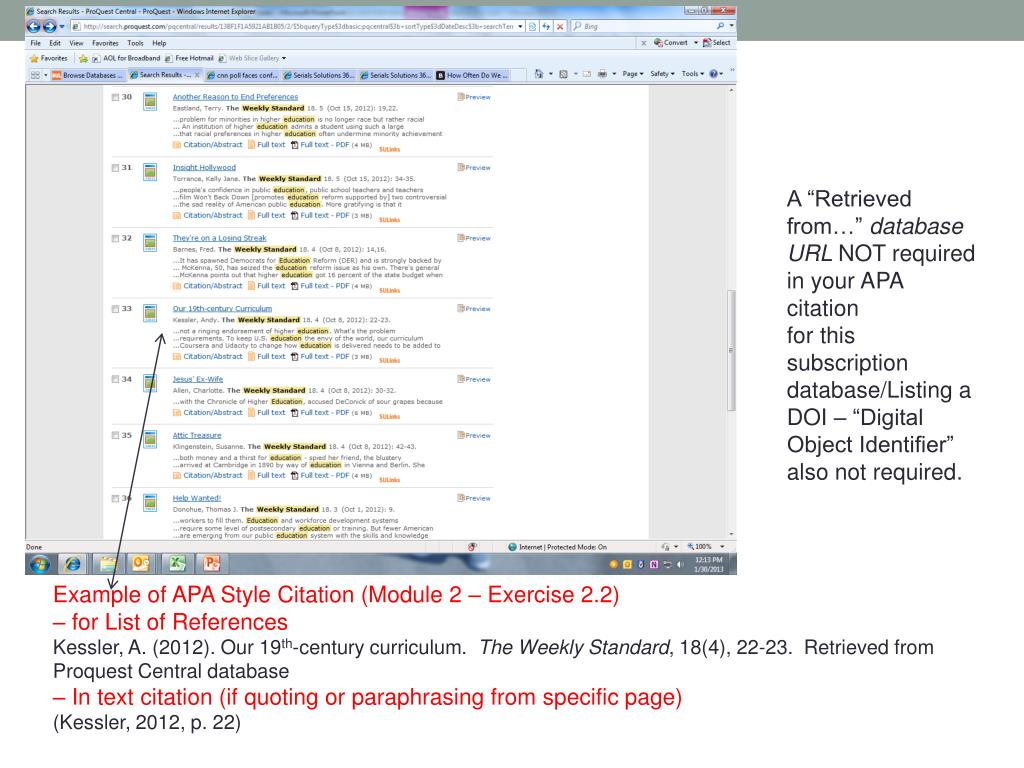This screenshot has width=1024, height=768.
Task: Open the Favorites menu in menu bar
Action: tap(105, 43)
